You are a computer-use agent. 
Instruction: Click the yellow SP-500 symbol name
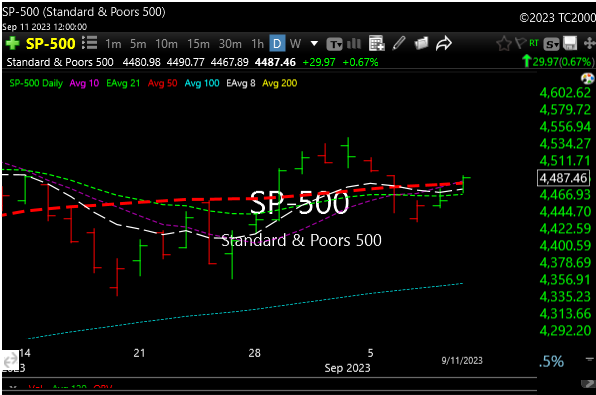coord(51,44)
